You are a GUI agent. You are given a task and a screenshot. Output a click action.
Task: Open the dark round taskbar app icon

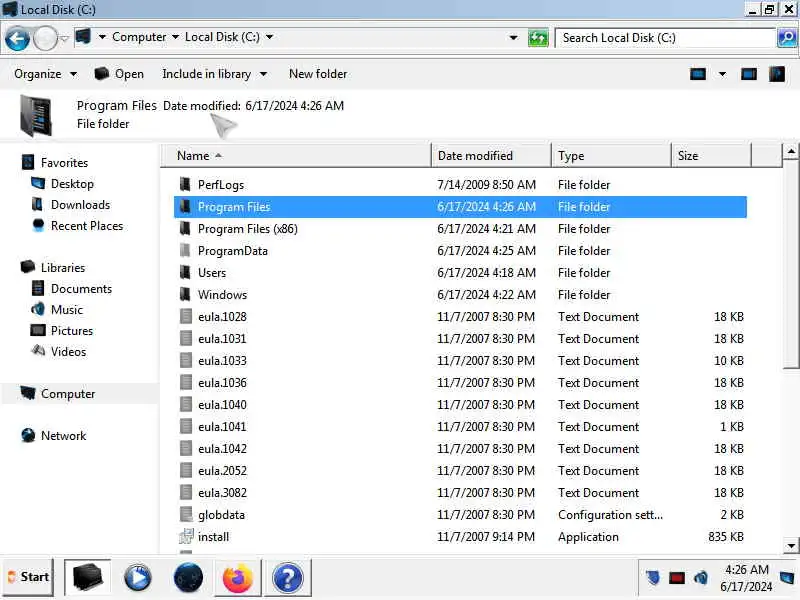tap(188, 578)
